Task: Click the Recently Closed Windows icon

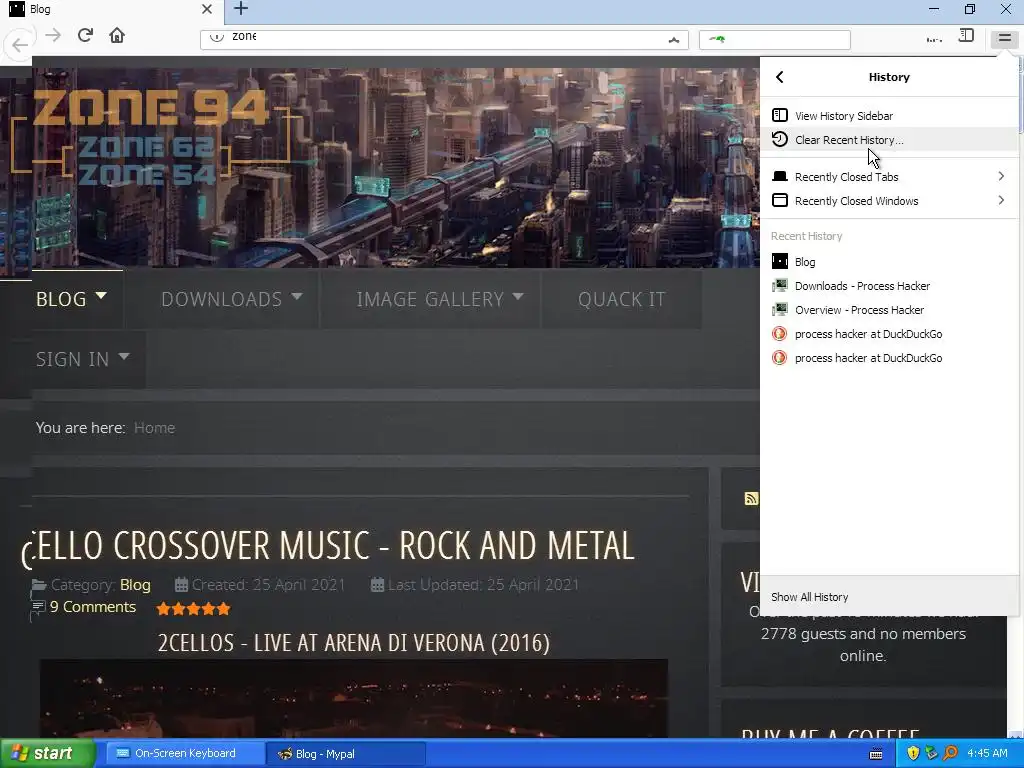Action: coord(780,200)
